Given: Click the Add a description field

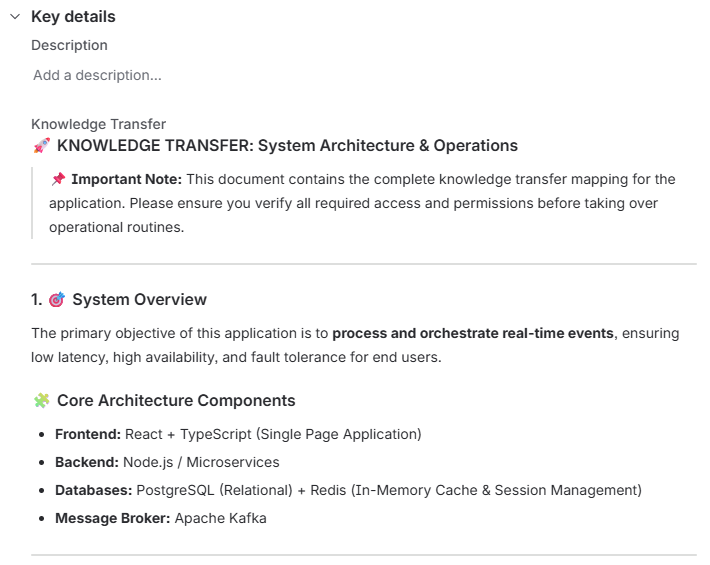Looking at the screenshot, I should click(x=97, y=75).
